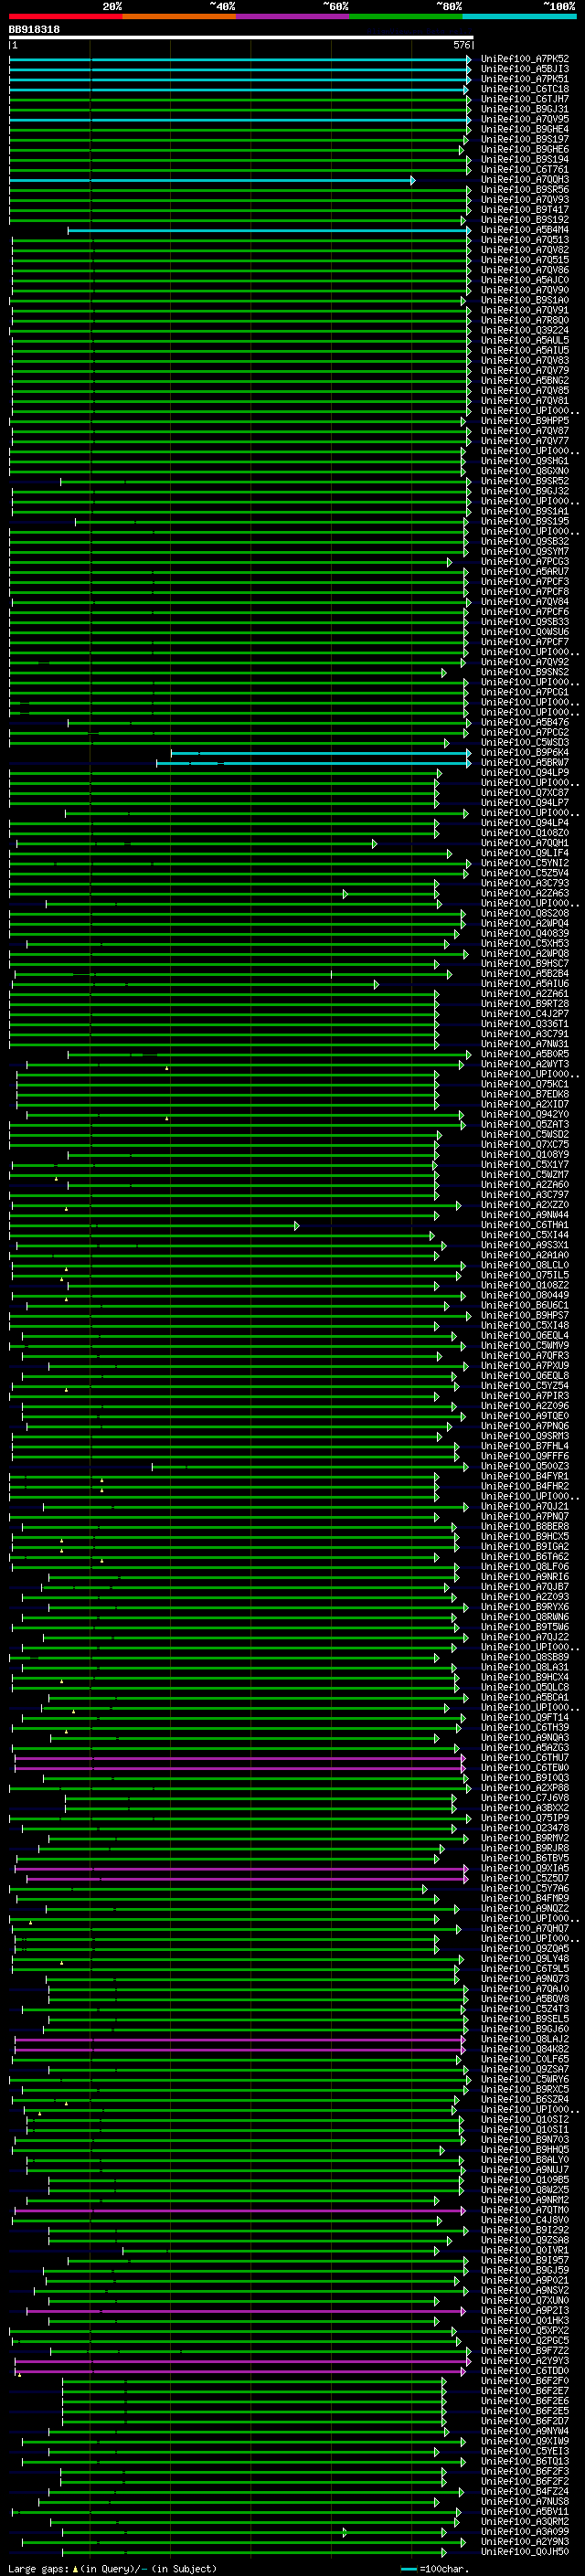Open hit UniRef100_B9GJ31

point(524,110)
